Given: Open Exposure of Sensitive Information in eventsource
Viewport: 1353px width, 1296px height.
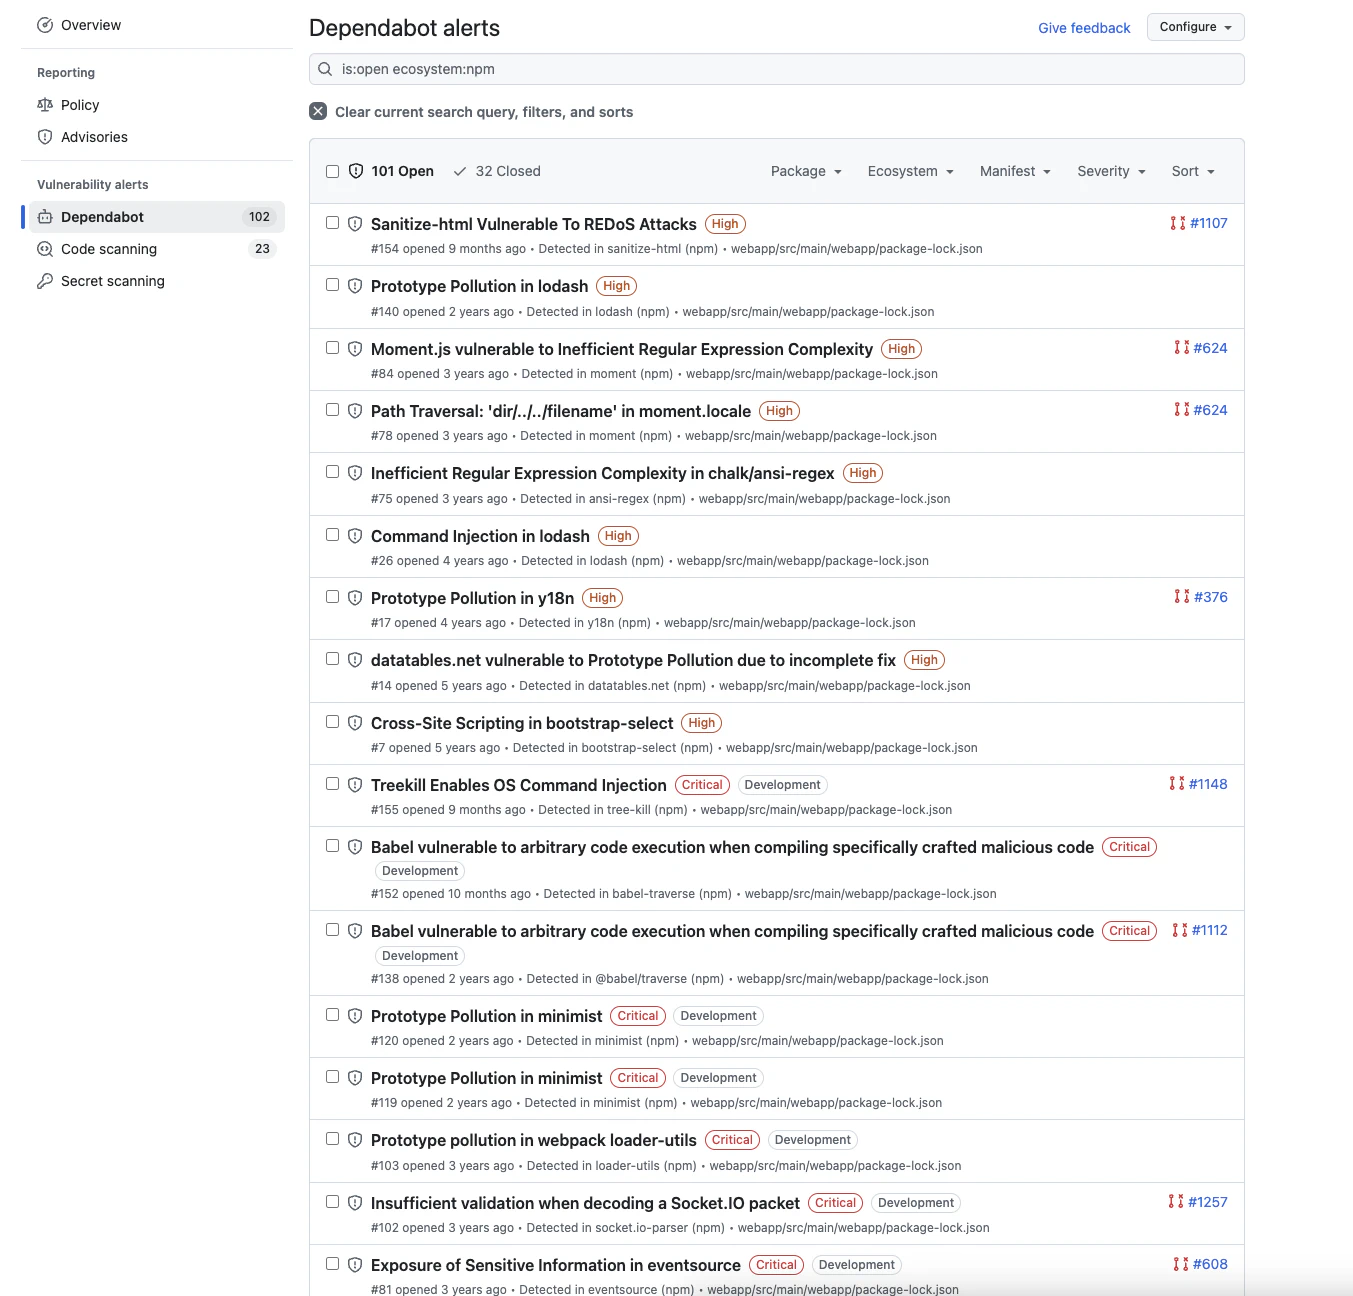Looking at the screenshot, I should [x=556, y=1265].
